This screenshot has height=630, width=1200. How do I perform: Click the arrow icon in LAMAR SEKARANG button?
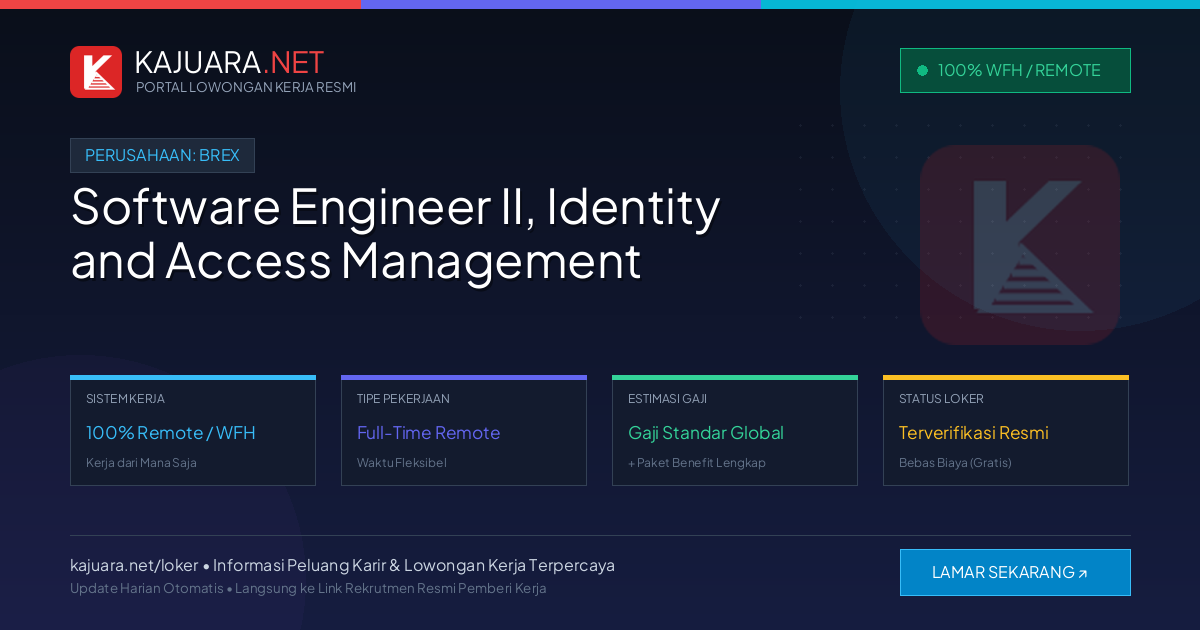[x=1082, y=574]
